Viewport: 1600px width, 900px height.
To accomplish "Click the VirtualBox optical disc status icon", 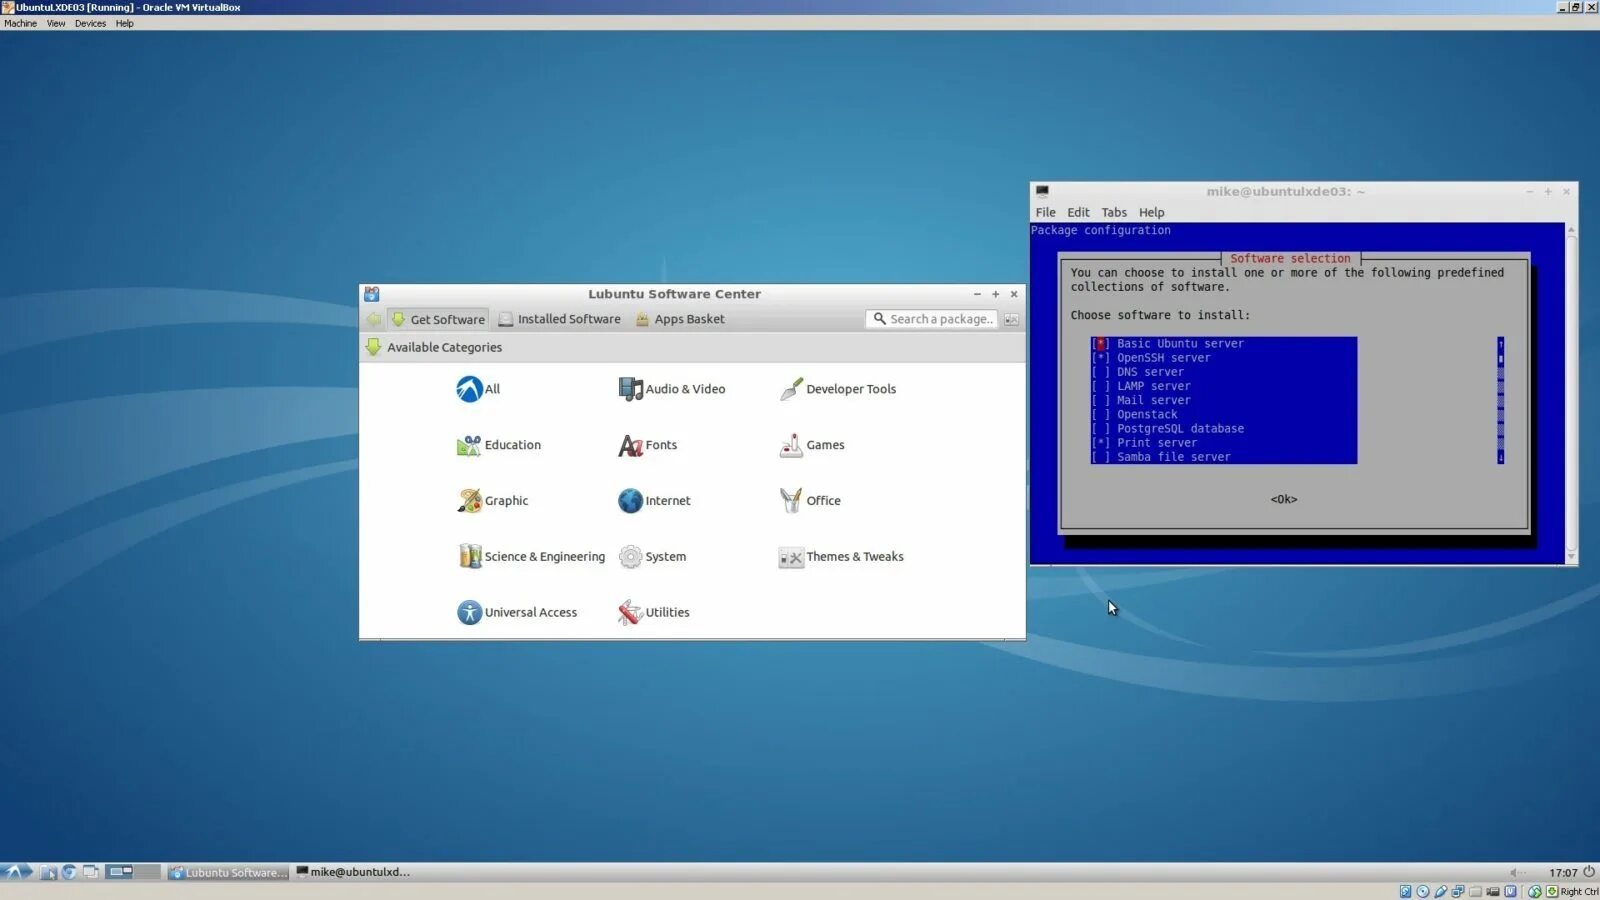I will pos(1423,891).
